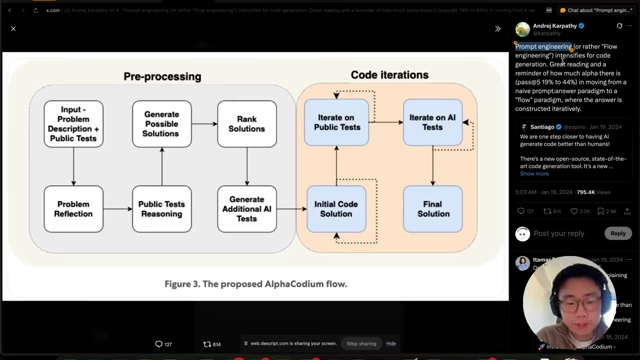Open the 'Chat about Prompt engin...' button
Screen dimensions: 640x360
(596, 10)
